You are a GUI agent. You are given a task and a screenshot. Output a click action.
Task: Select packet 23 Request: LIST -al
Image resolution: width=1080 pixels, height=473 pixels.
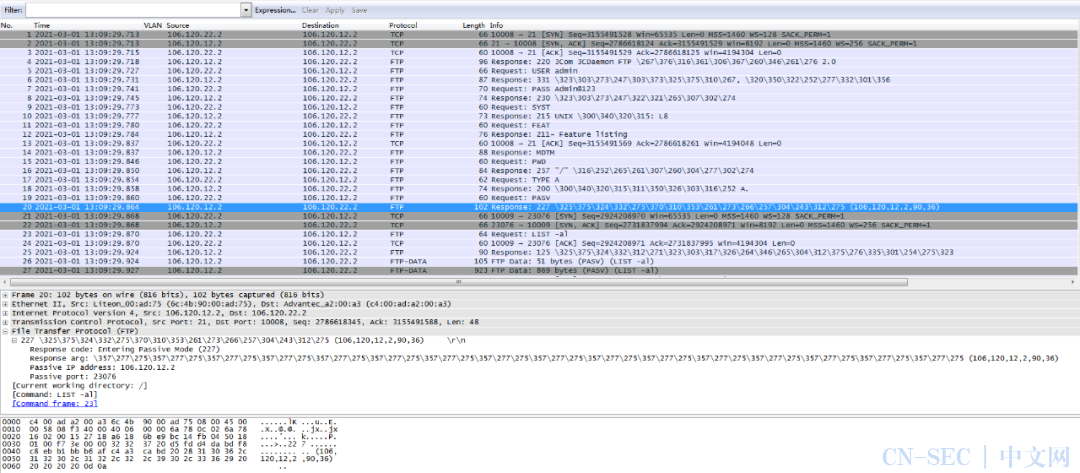point(540,234)
